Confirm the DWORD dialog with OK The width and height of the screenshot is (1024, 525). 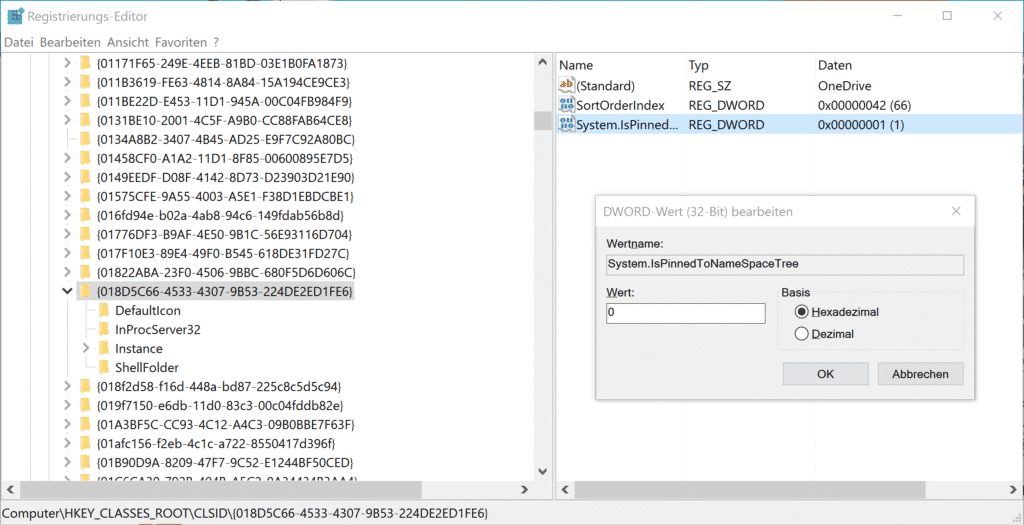(825, 374)
